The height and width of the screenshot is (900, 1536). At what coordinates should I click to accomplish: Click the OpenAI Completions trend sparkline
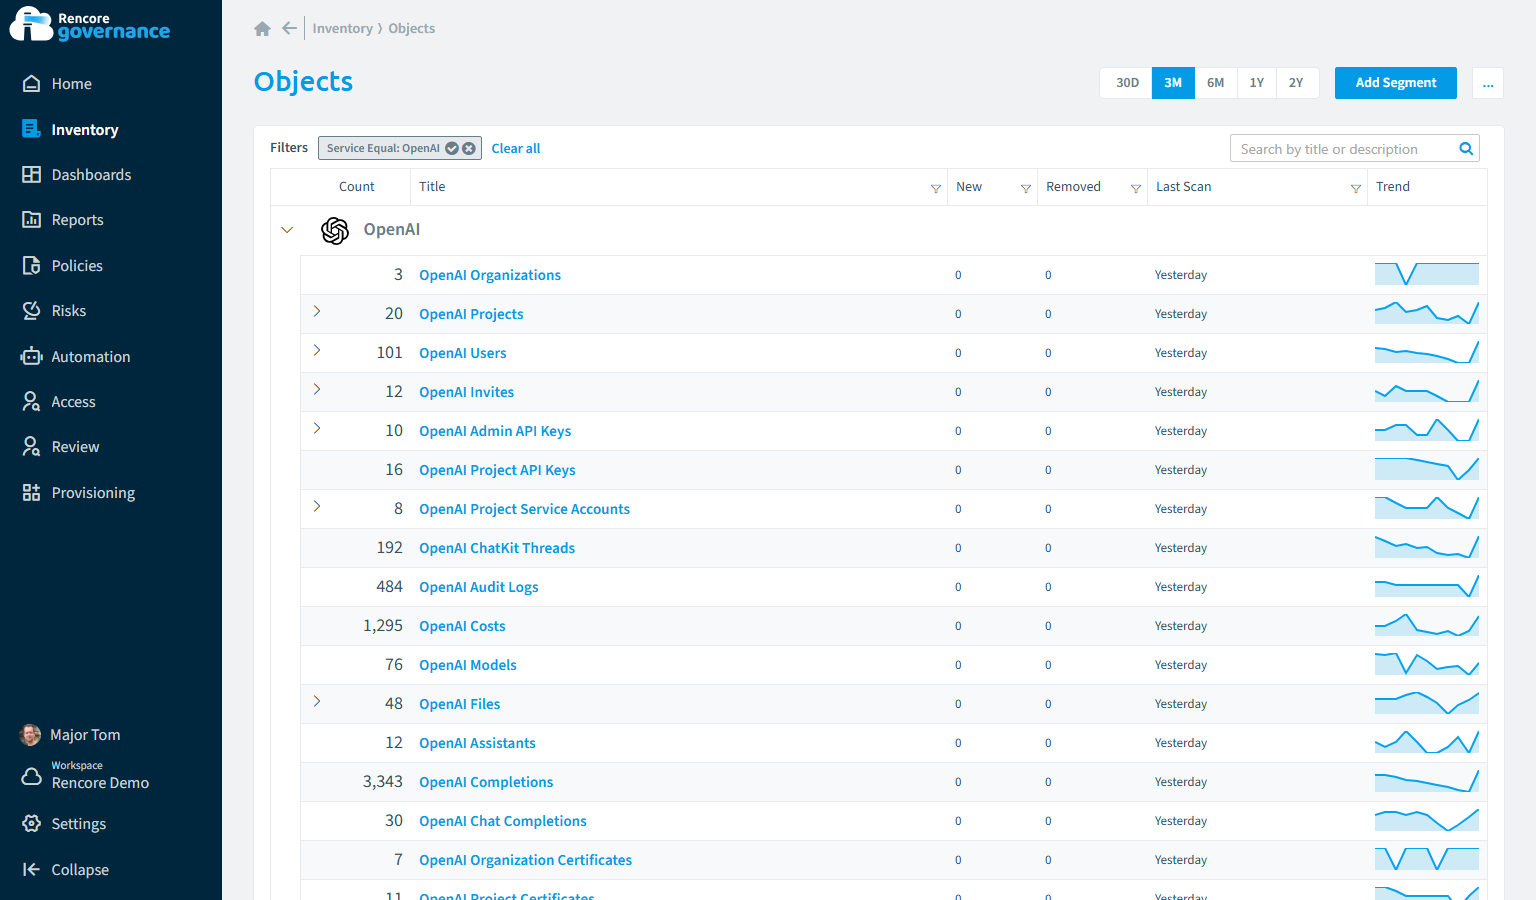tap(1427, 781)
